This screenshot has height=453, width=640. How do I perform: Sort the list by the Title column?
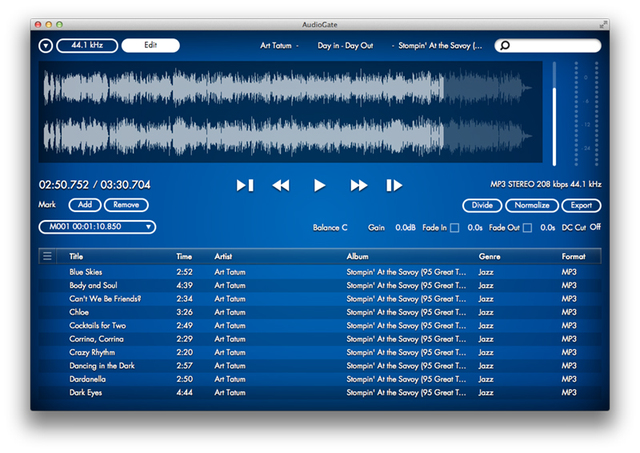[x=77, y=257]
